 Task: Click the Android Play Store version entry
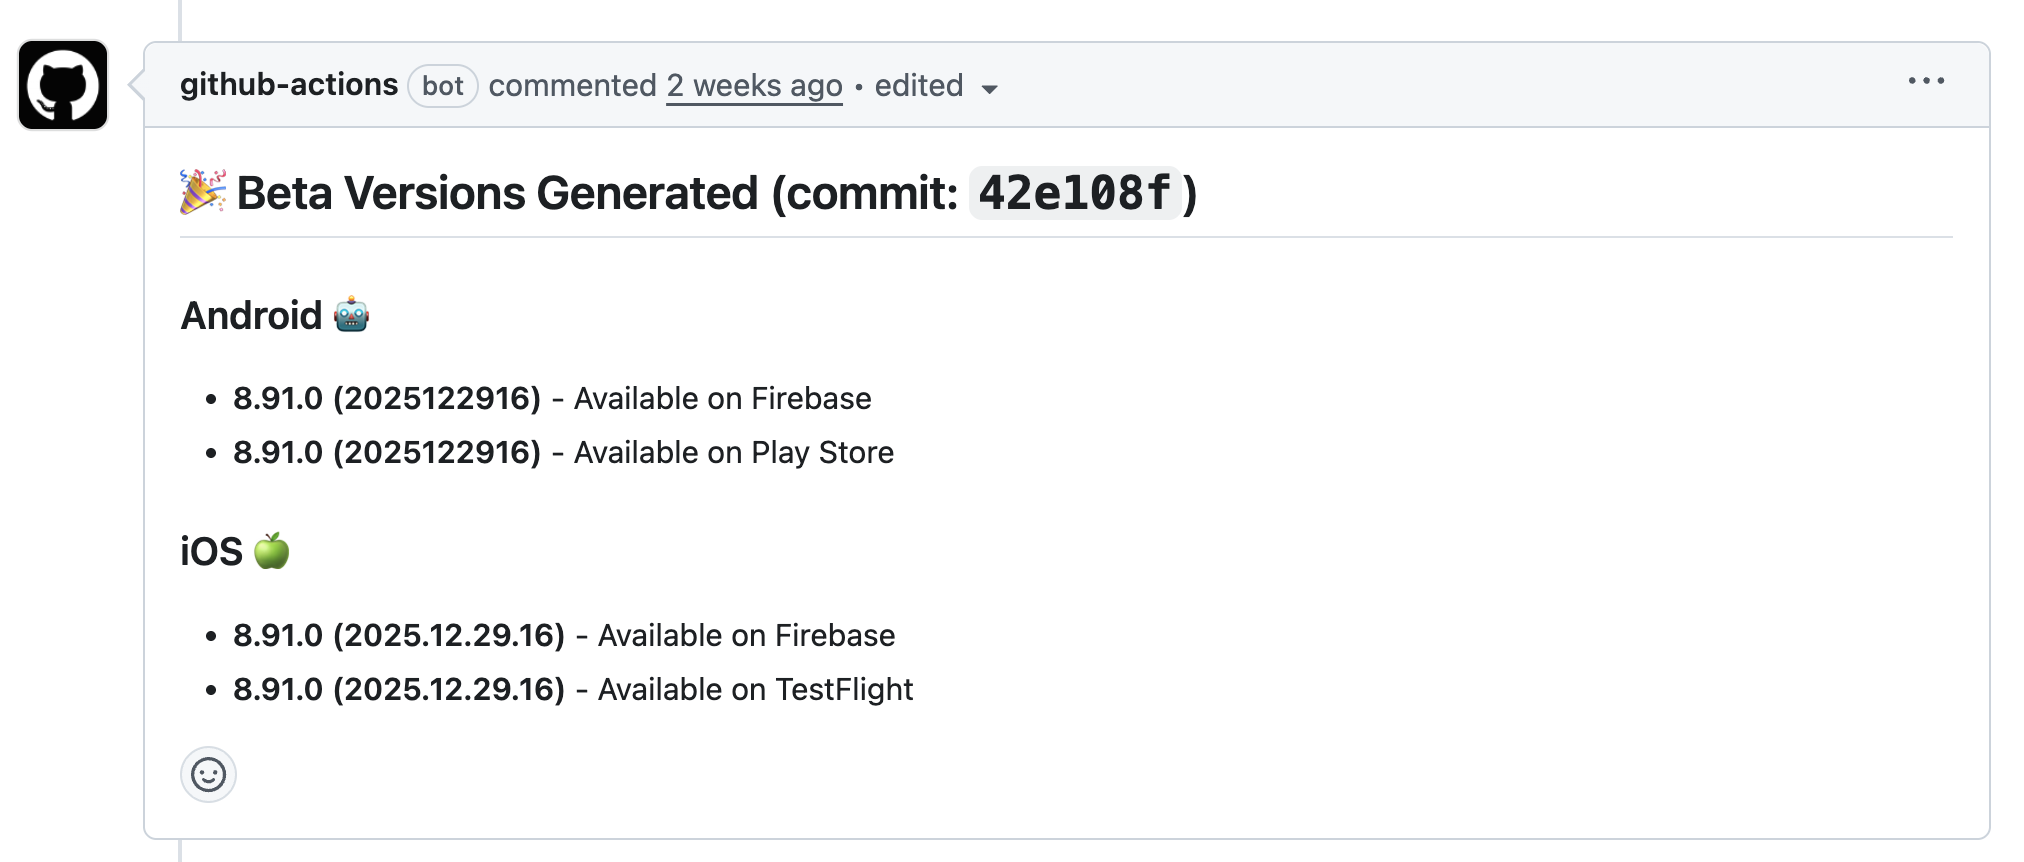click(x=387, y=453)
